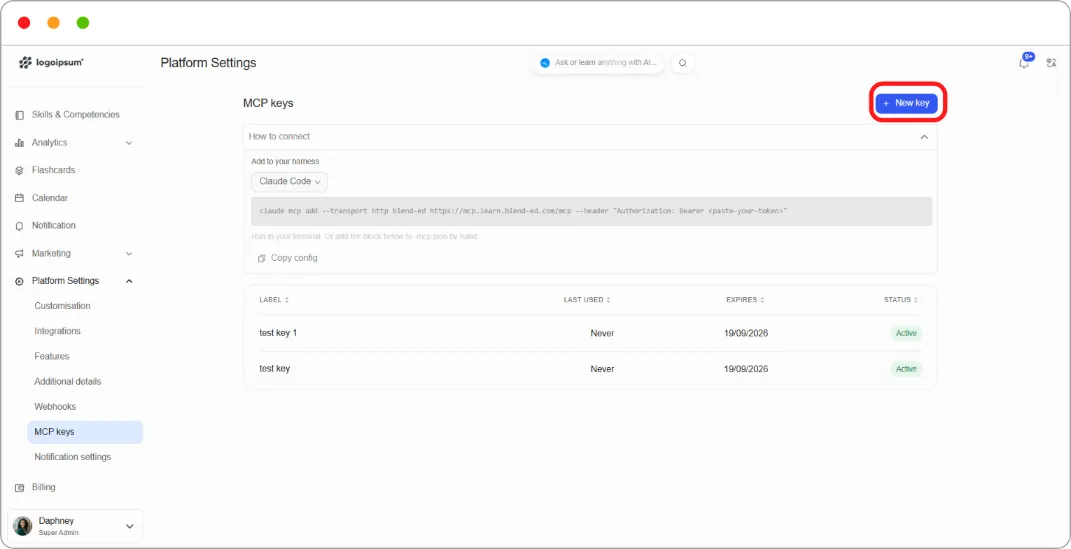Click Daphney's profile avatar
This screenshot has height=549, width=1071.
coord(23,526)
